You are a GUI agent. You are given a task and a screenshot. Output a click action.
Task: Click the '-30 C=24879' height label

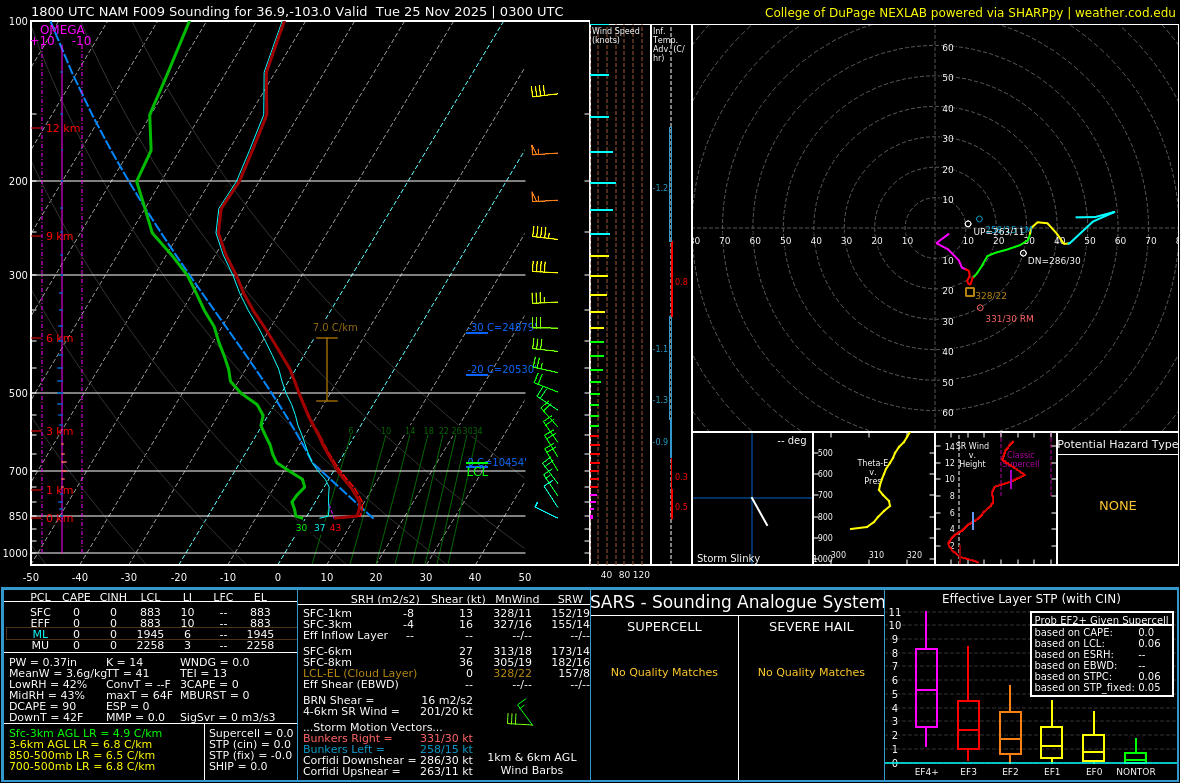pos(500,328)
